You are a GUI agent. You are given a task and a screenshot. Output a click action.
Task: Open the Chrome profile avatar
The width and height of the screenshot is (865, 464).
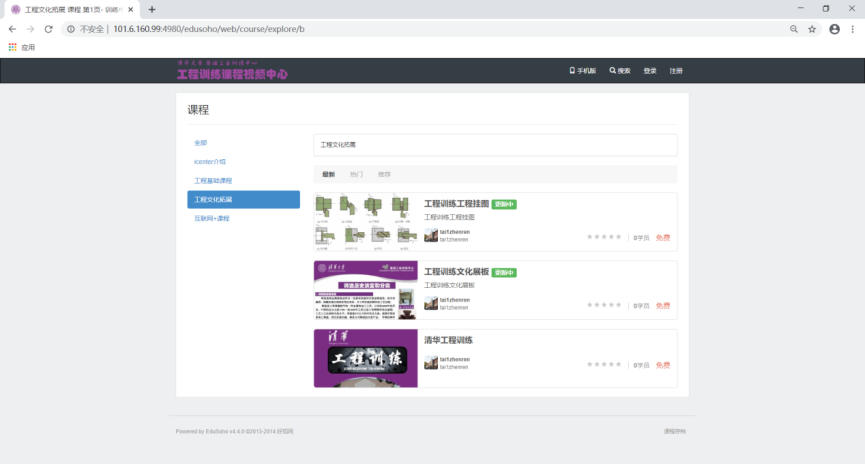(835, 29)
